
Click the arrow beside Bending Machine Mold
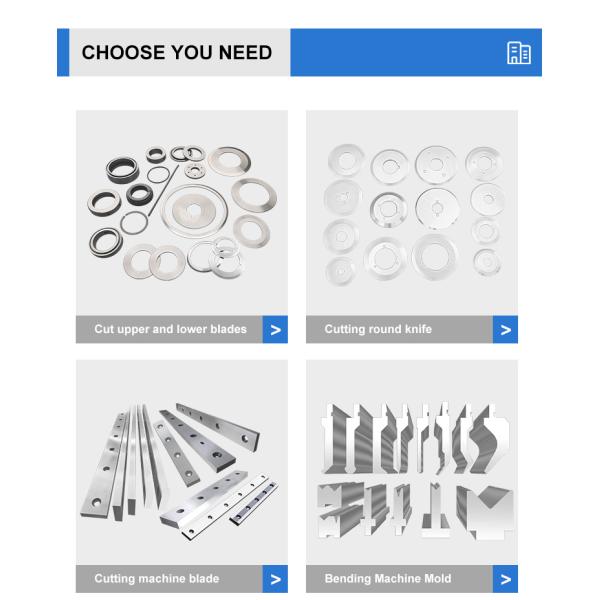[x=505, y=579]
